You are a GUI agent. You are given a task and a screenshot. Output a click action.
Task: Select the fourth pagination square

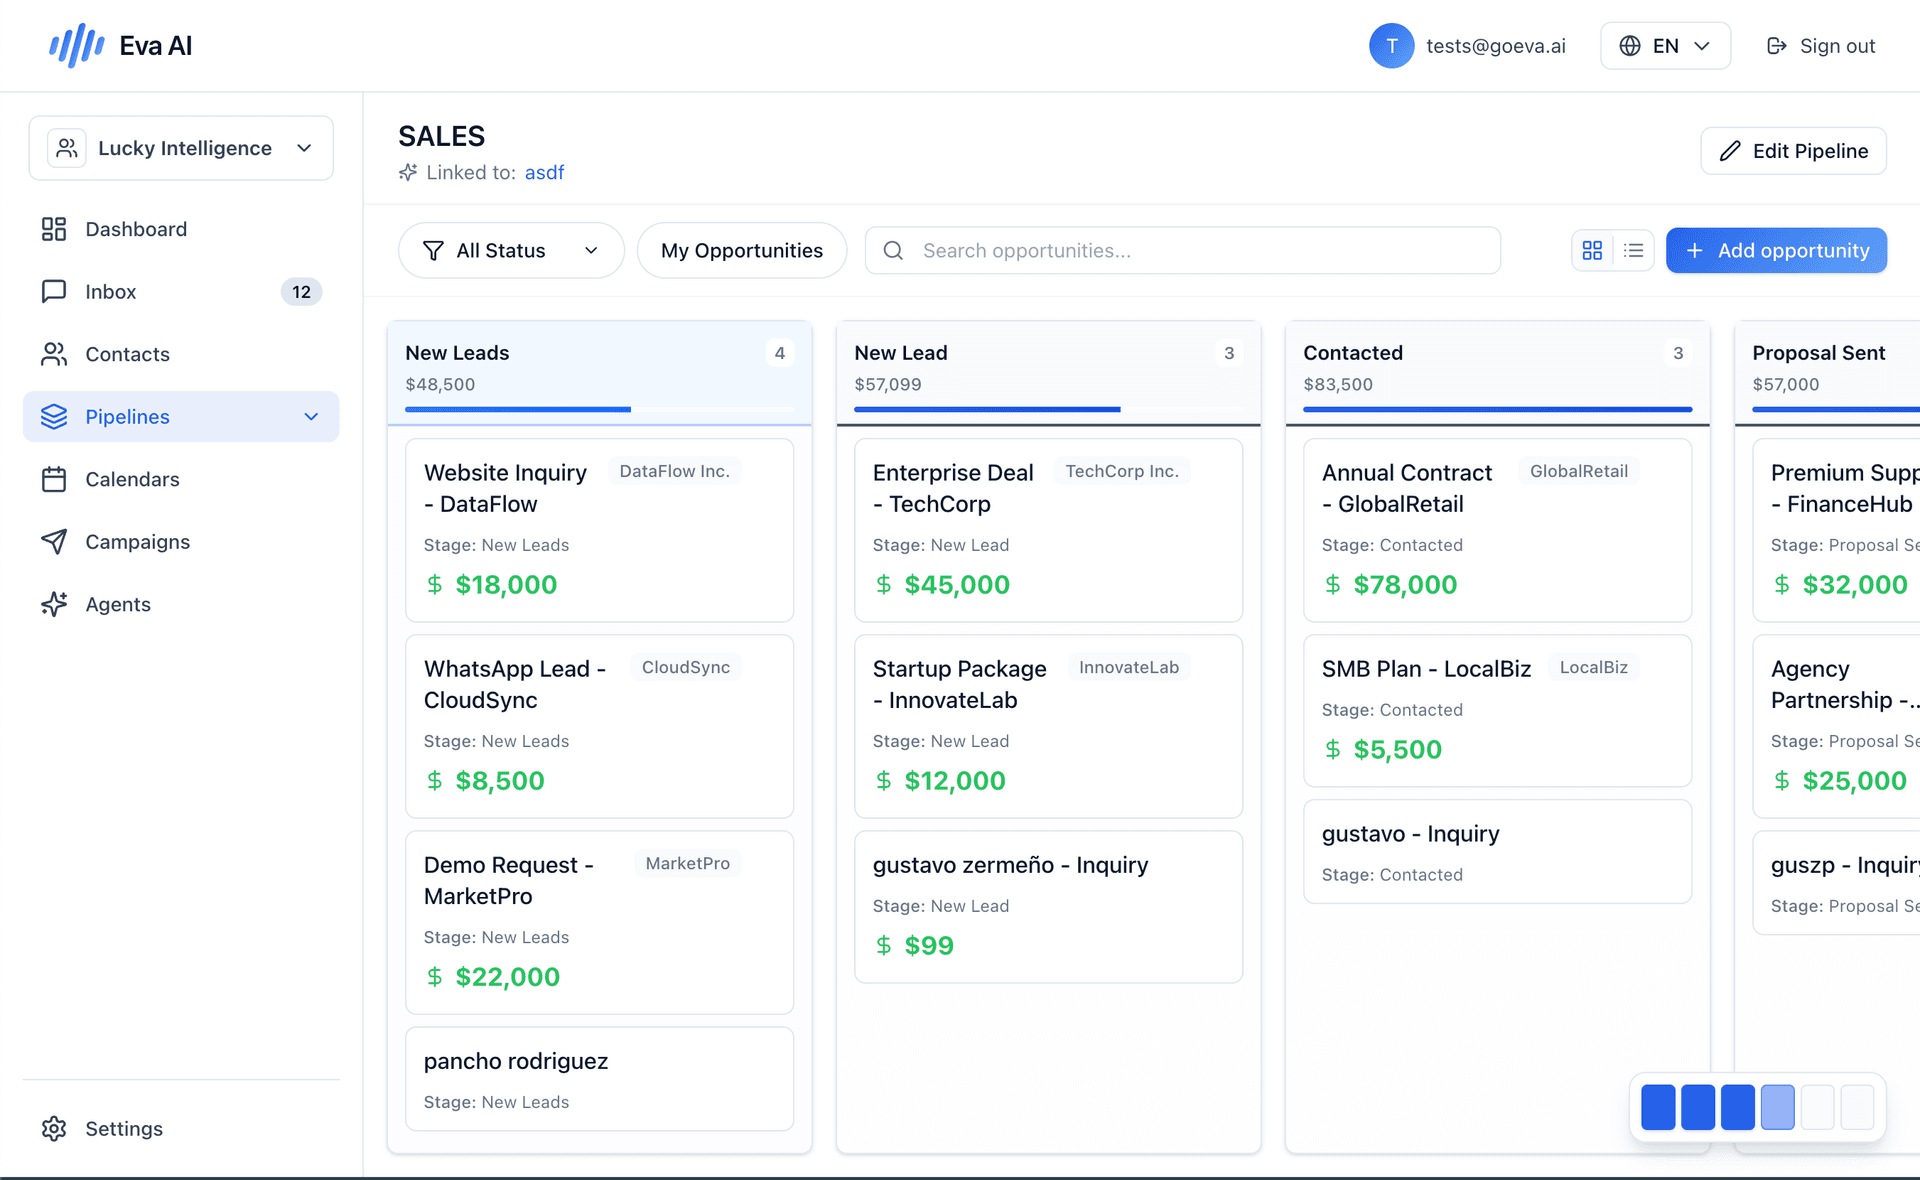pos(1778,1107)
